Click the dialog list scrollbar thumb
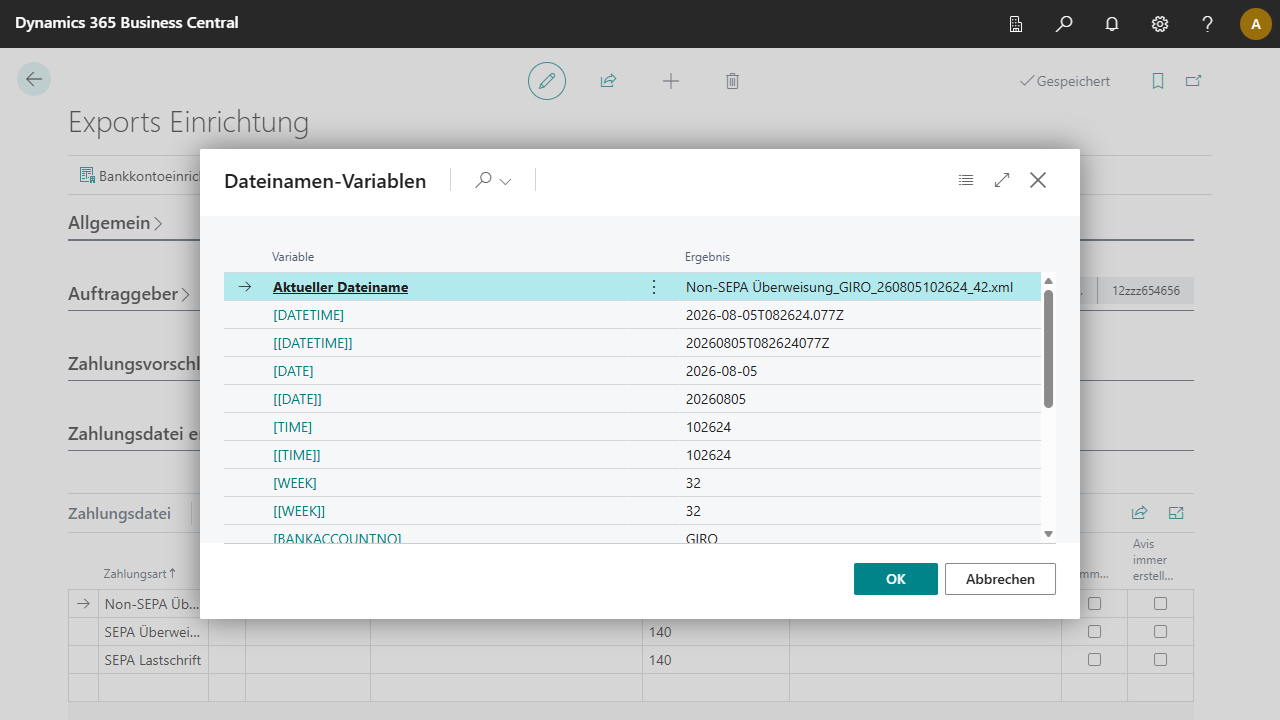The image size is (1280, 720). [1048, 349]
